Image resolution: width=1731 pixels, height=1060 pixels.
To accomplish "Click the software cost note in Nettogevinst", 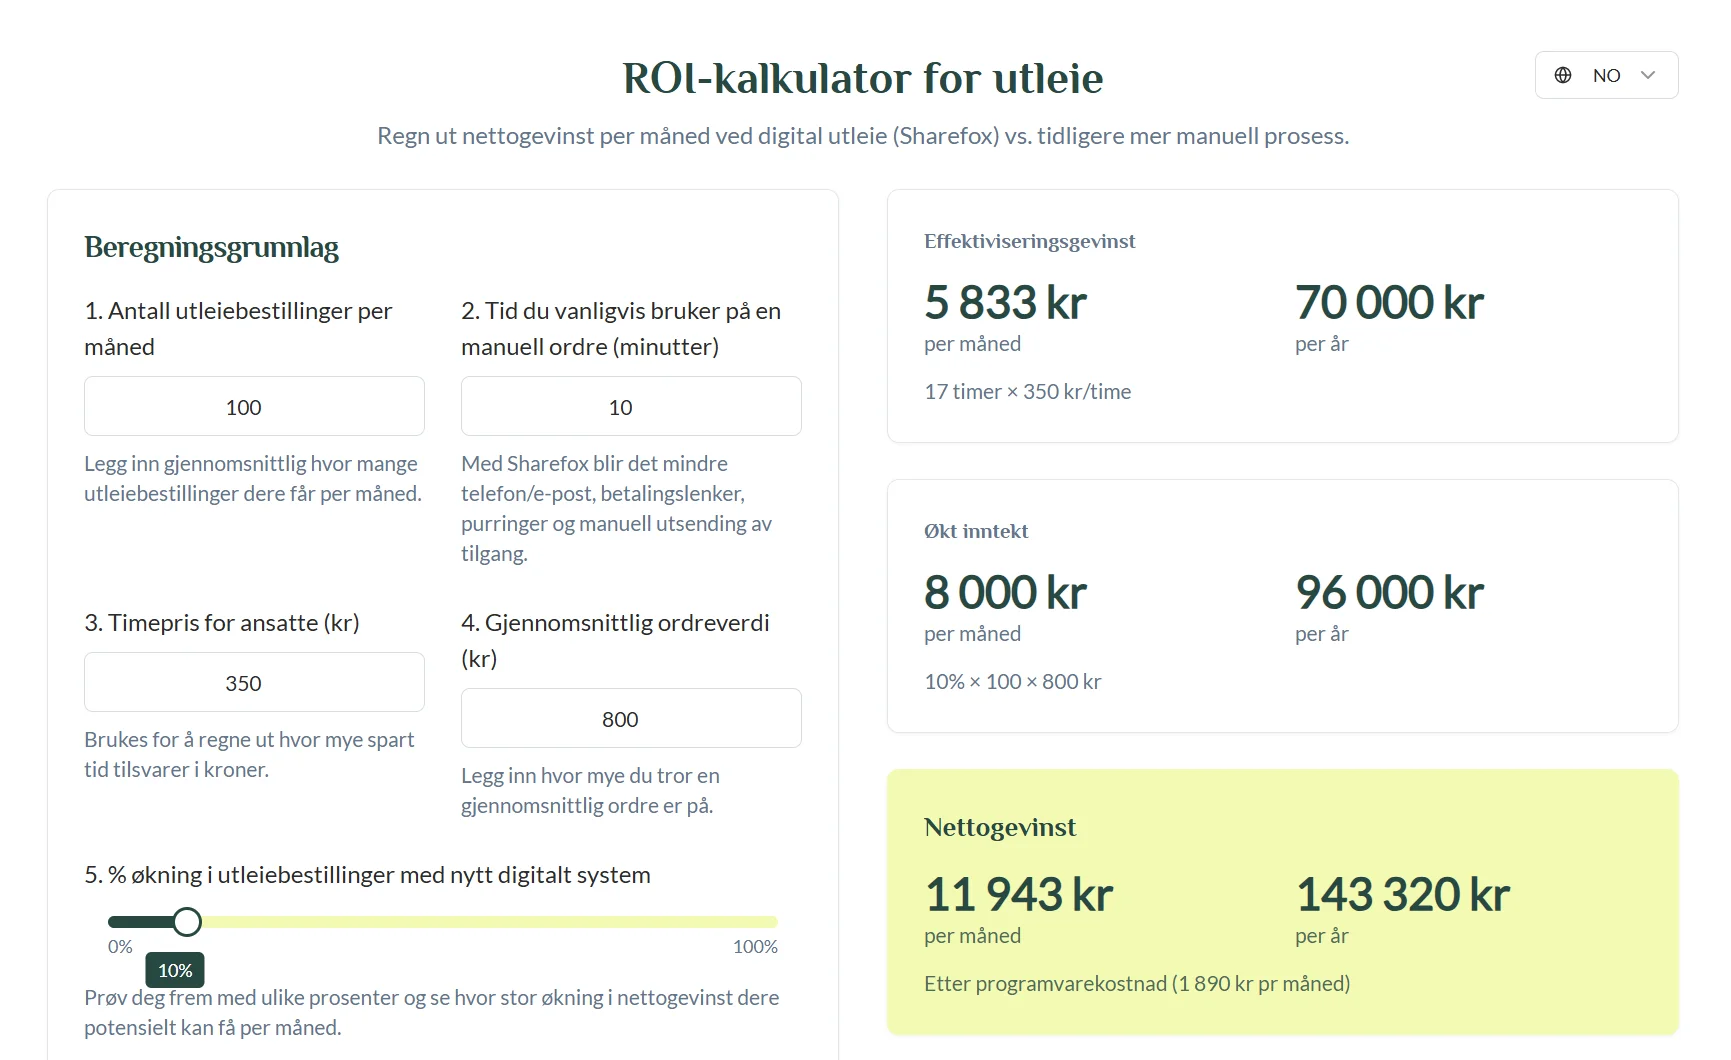I will coord(1137,983).
